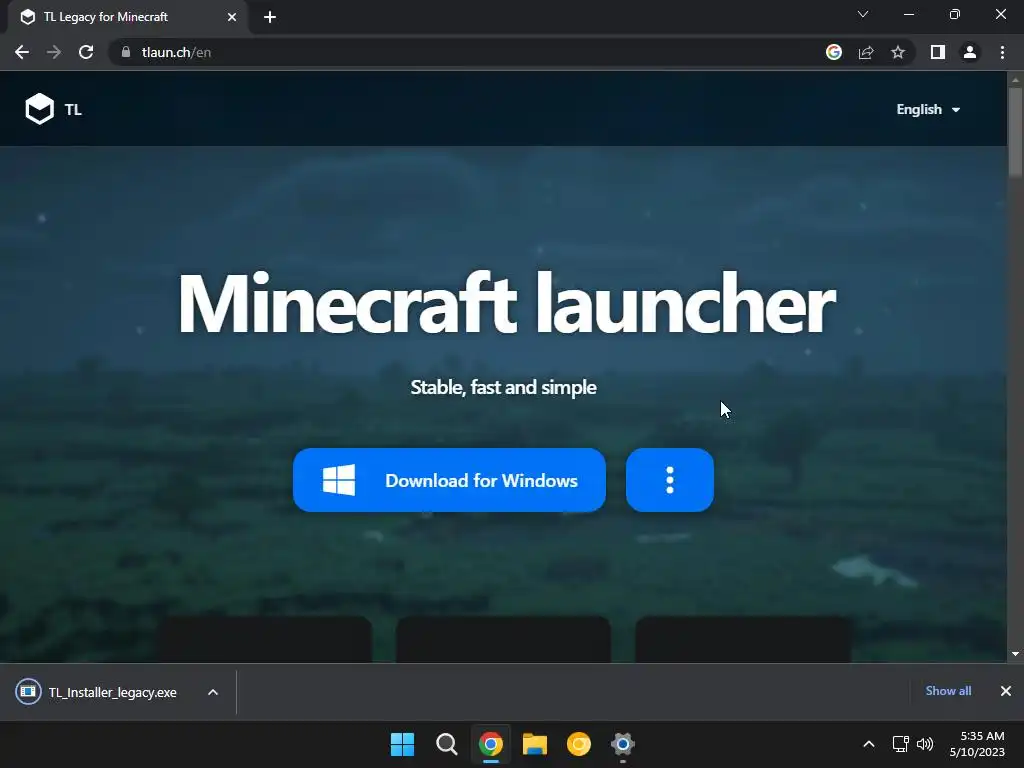
Task: Click Show all downloads link
Action: [x=948, y=691]
